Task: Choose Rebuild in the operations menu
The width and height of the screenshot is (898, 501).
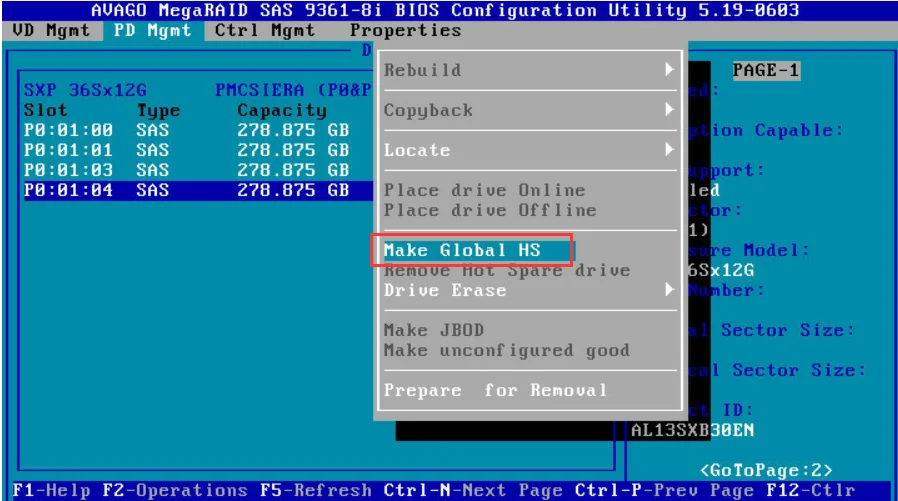Action: (422, 70)
